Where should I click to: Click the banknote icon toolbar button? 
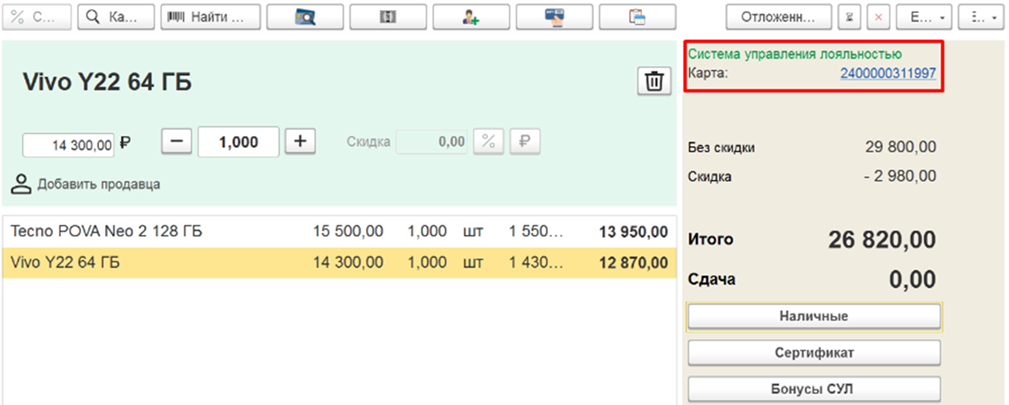coord(388,17)
